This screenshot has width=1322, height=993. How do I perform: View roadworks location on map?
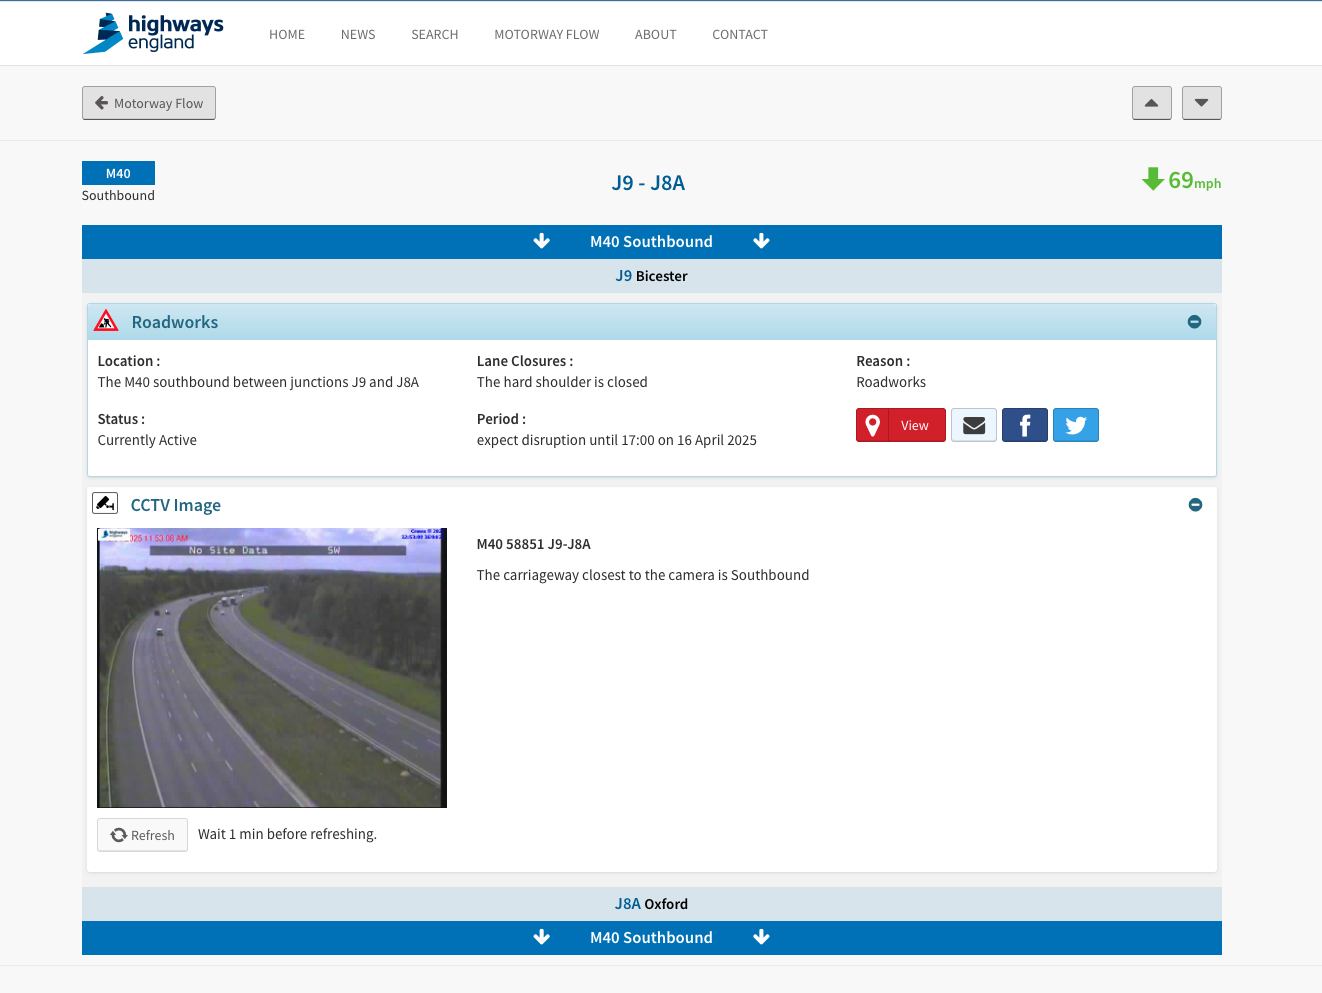tap(901, 425)
